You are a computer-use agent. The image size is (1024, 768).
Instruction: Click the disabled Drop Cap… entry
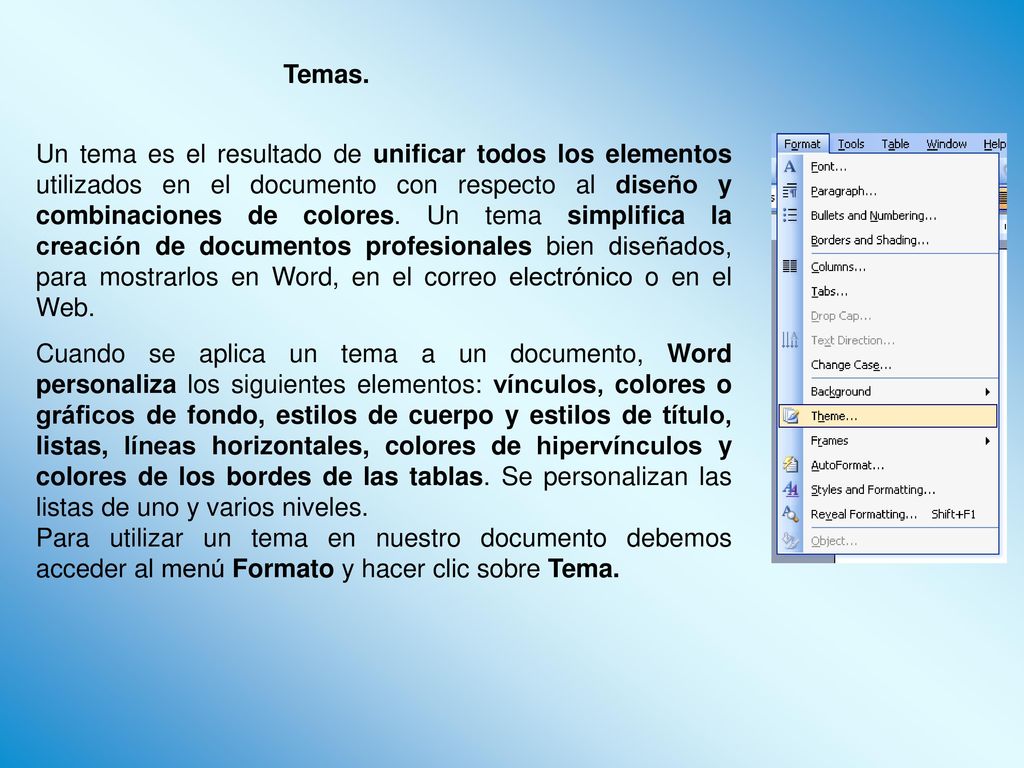coord(888,316)
